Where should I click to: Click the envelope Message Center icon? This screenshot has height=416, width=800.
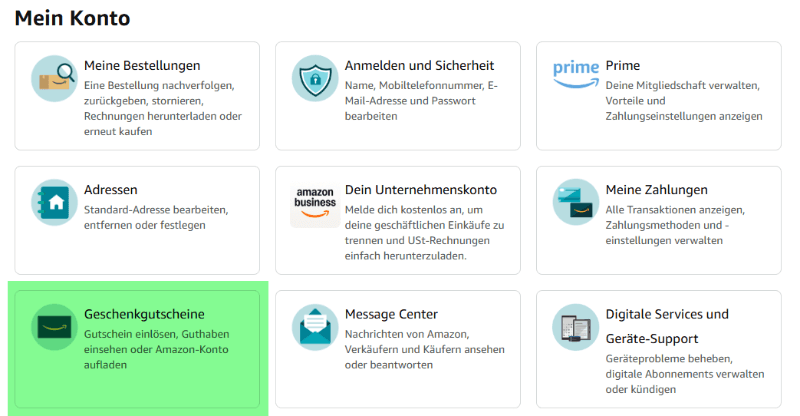(315, 327)
